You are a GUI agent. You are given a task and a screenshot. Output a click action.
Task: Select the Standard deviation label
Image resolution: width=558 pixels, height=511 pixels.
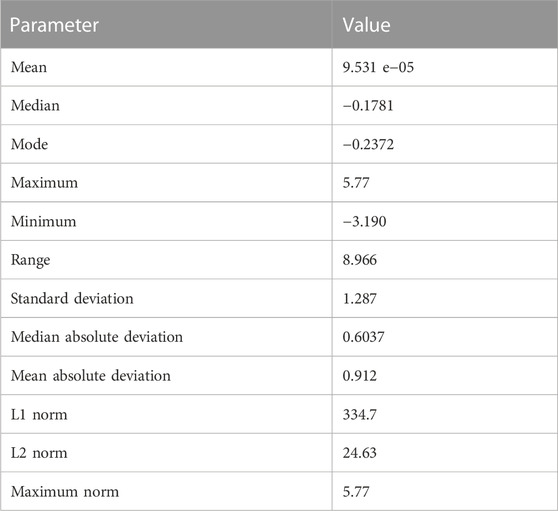[72, 299]
